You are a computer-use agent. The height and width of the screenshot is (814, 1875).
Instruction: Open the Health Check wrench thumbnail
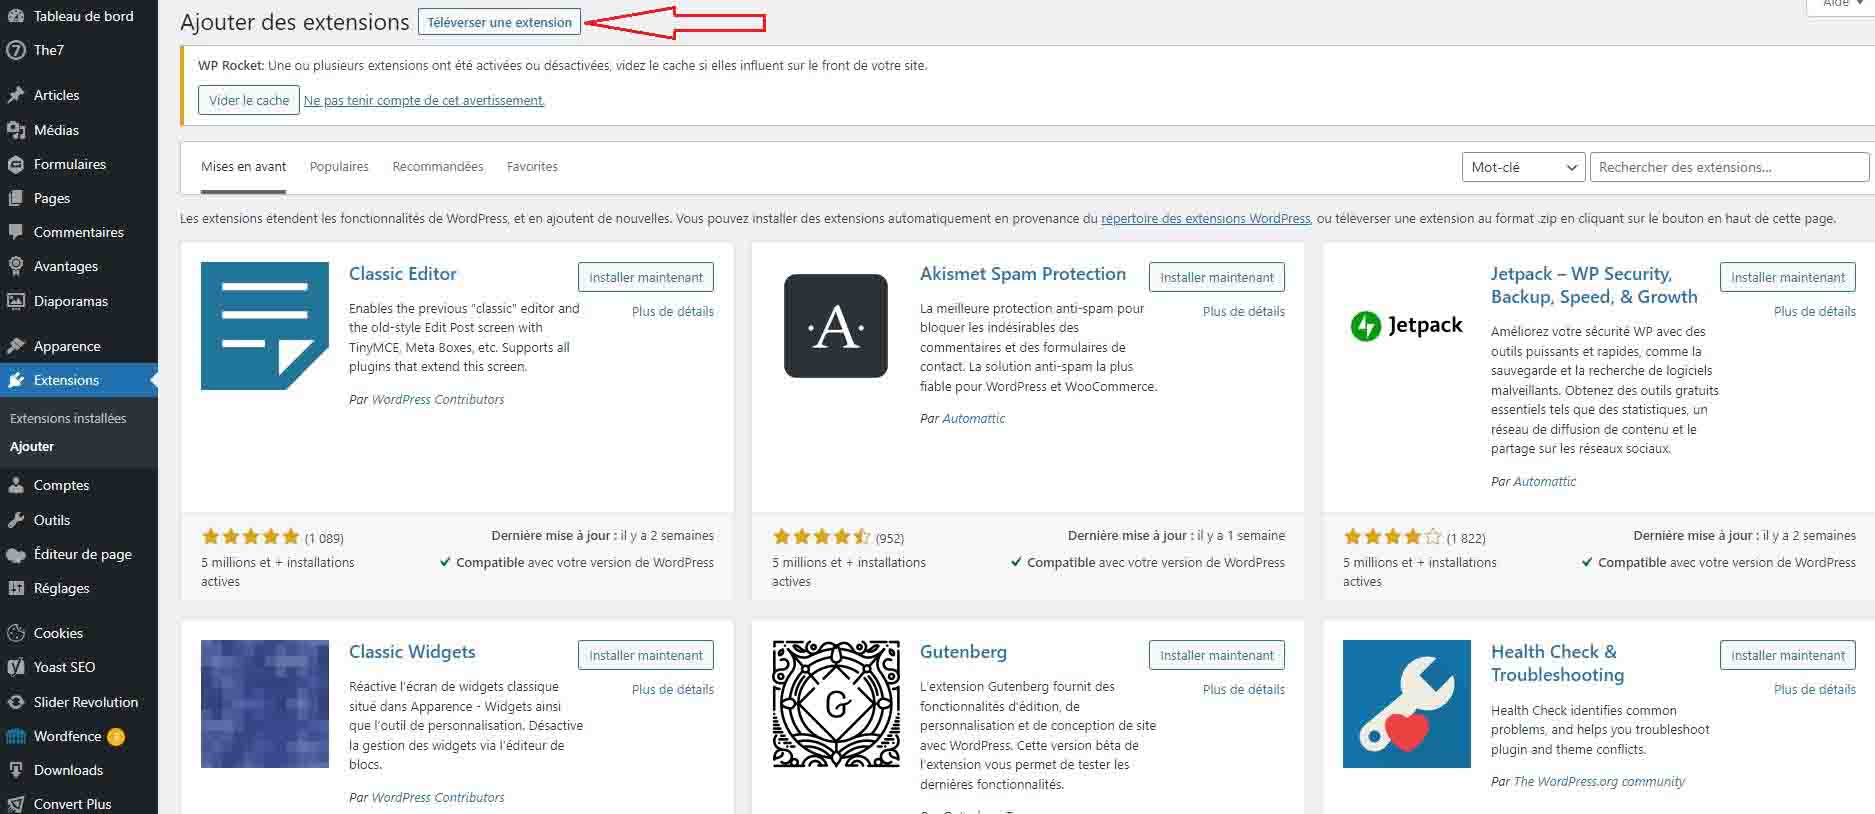point(1407,704)
